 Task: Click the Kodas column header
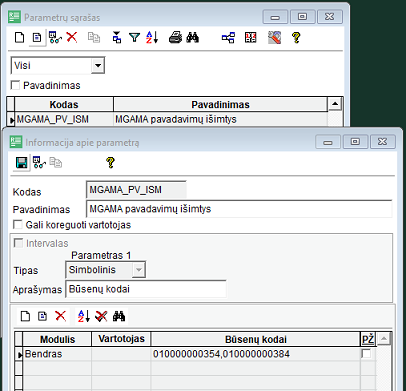64,104
